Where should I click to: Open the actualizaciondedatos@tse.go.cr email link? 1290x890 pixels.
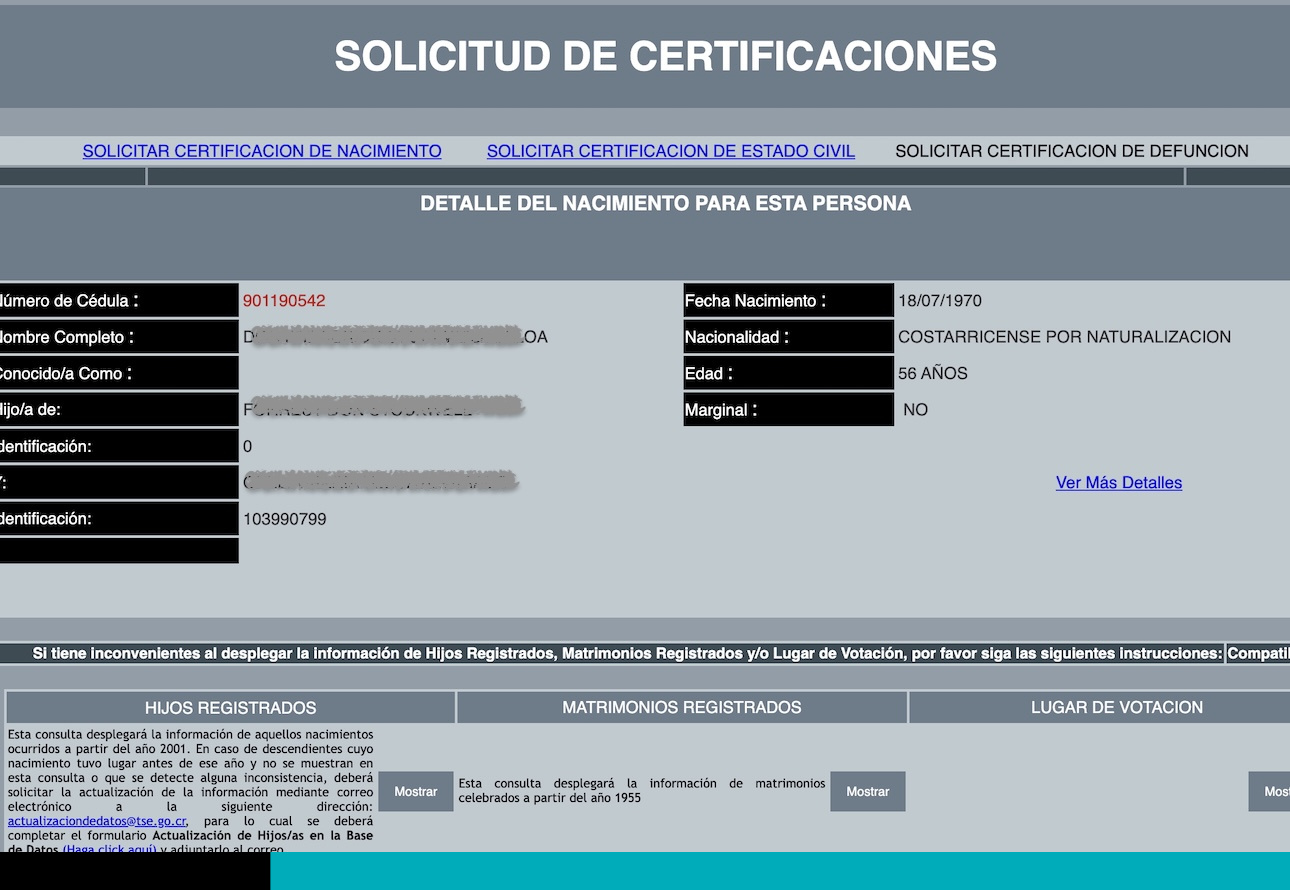point(97,821)
